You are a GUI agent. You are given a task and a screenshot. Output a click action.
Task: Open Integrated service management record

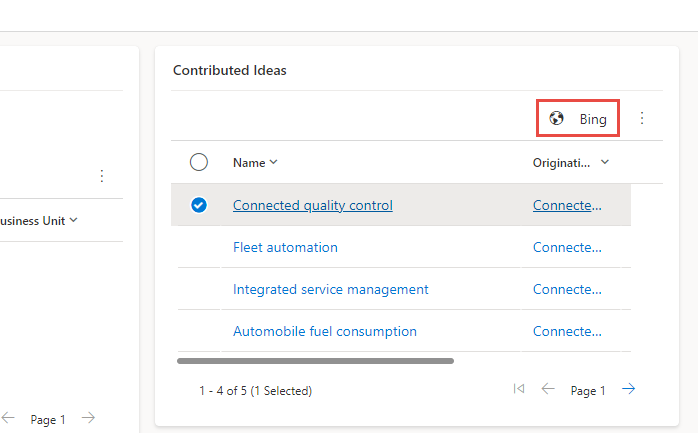330,289
